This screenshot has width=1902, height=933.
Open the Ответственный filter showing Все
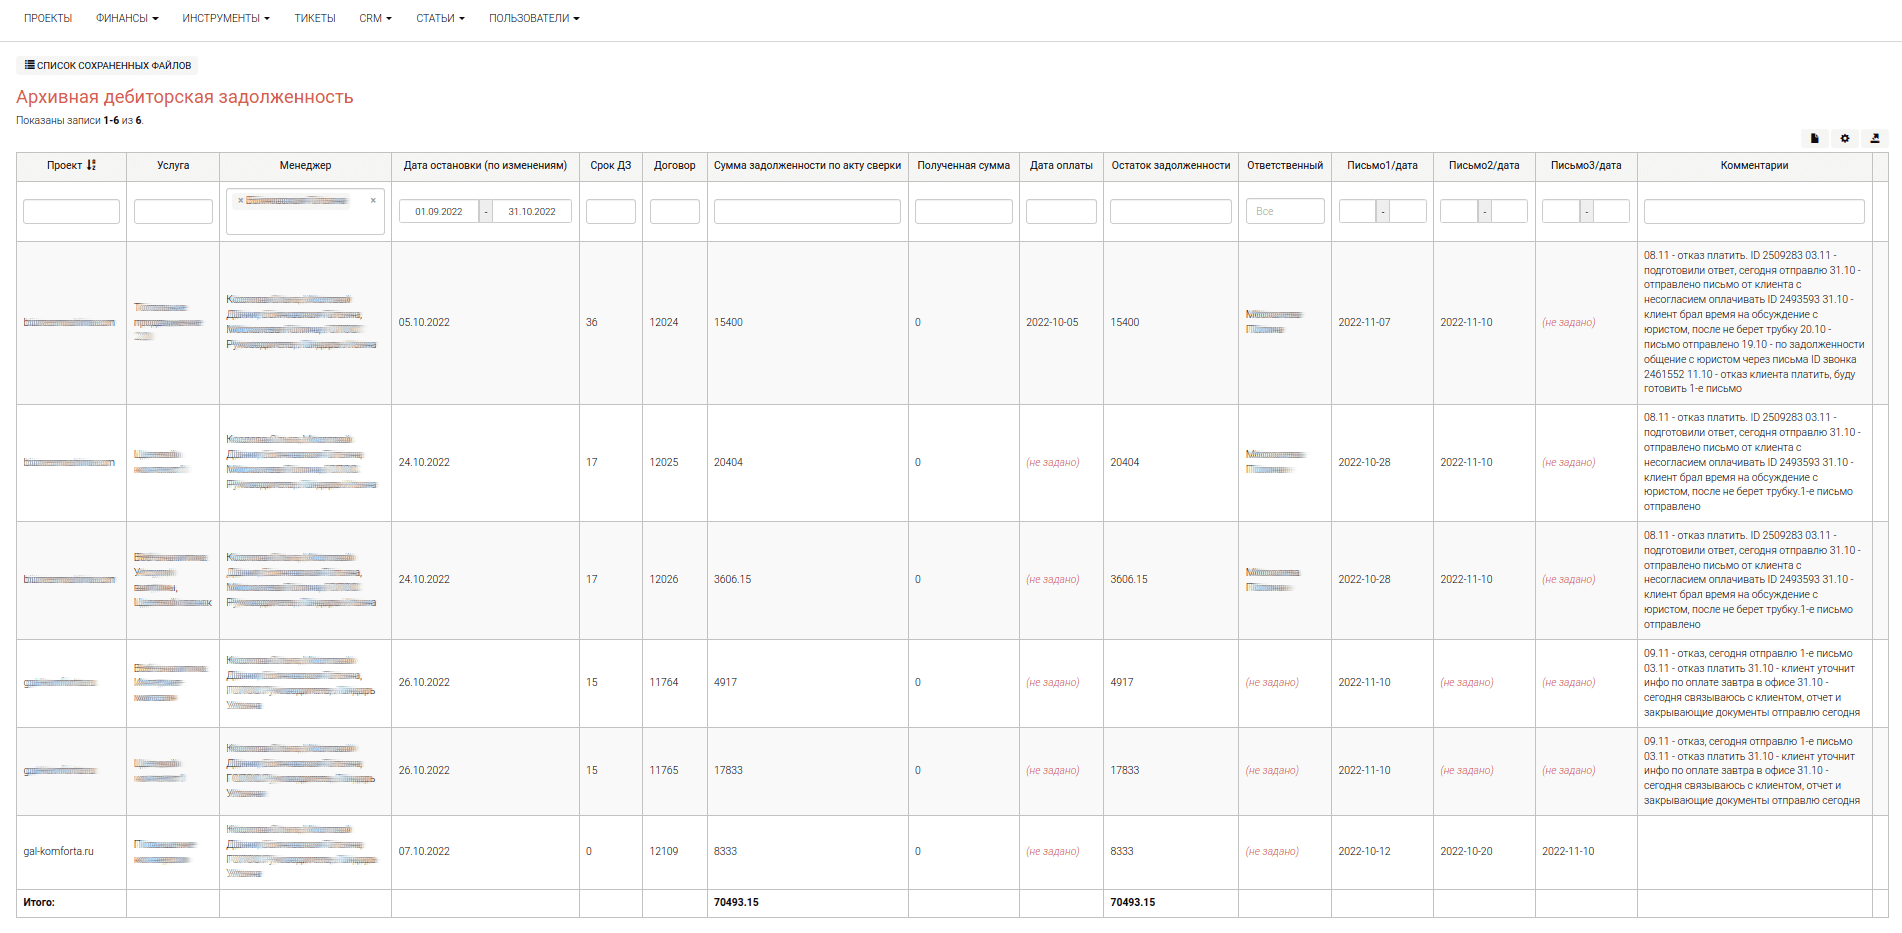coord(1284,212)
